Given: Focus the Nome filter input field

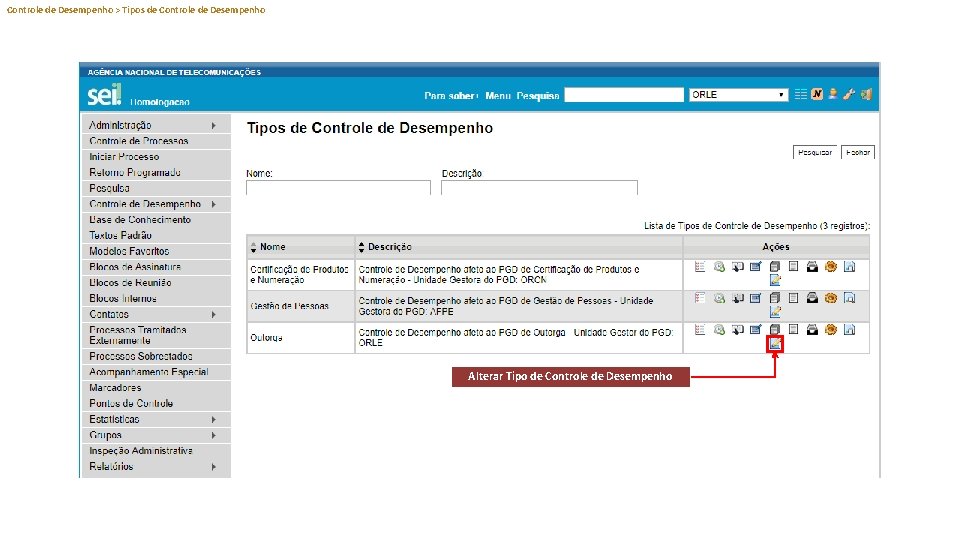Looking at the screenshot, I should point(339,187).
